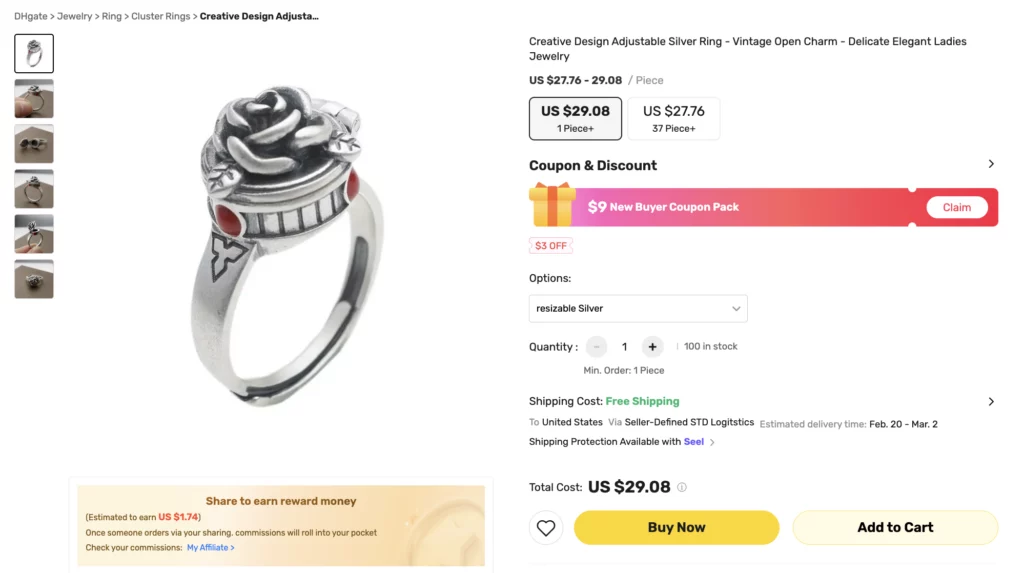Open the Cluster Rings breadcrumb category

(x=160, y=17)
